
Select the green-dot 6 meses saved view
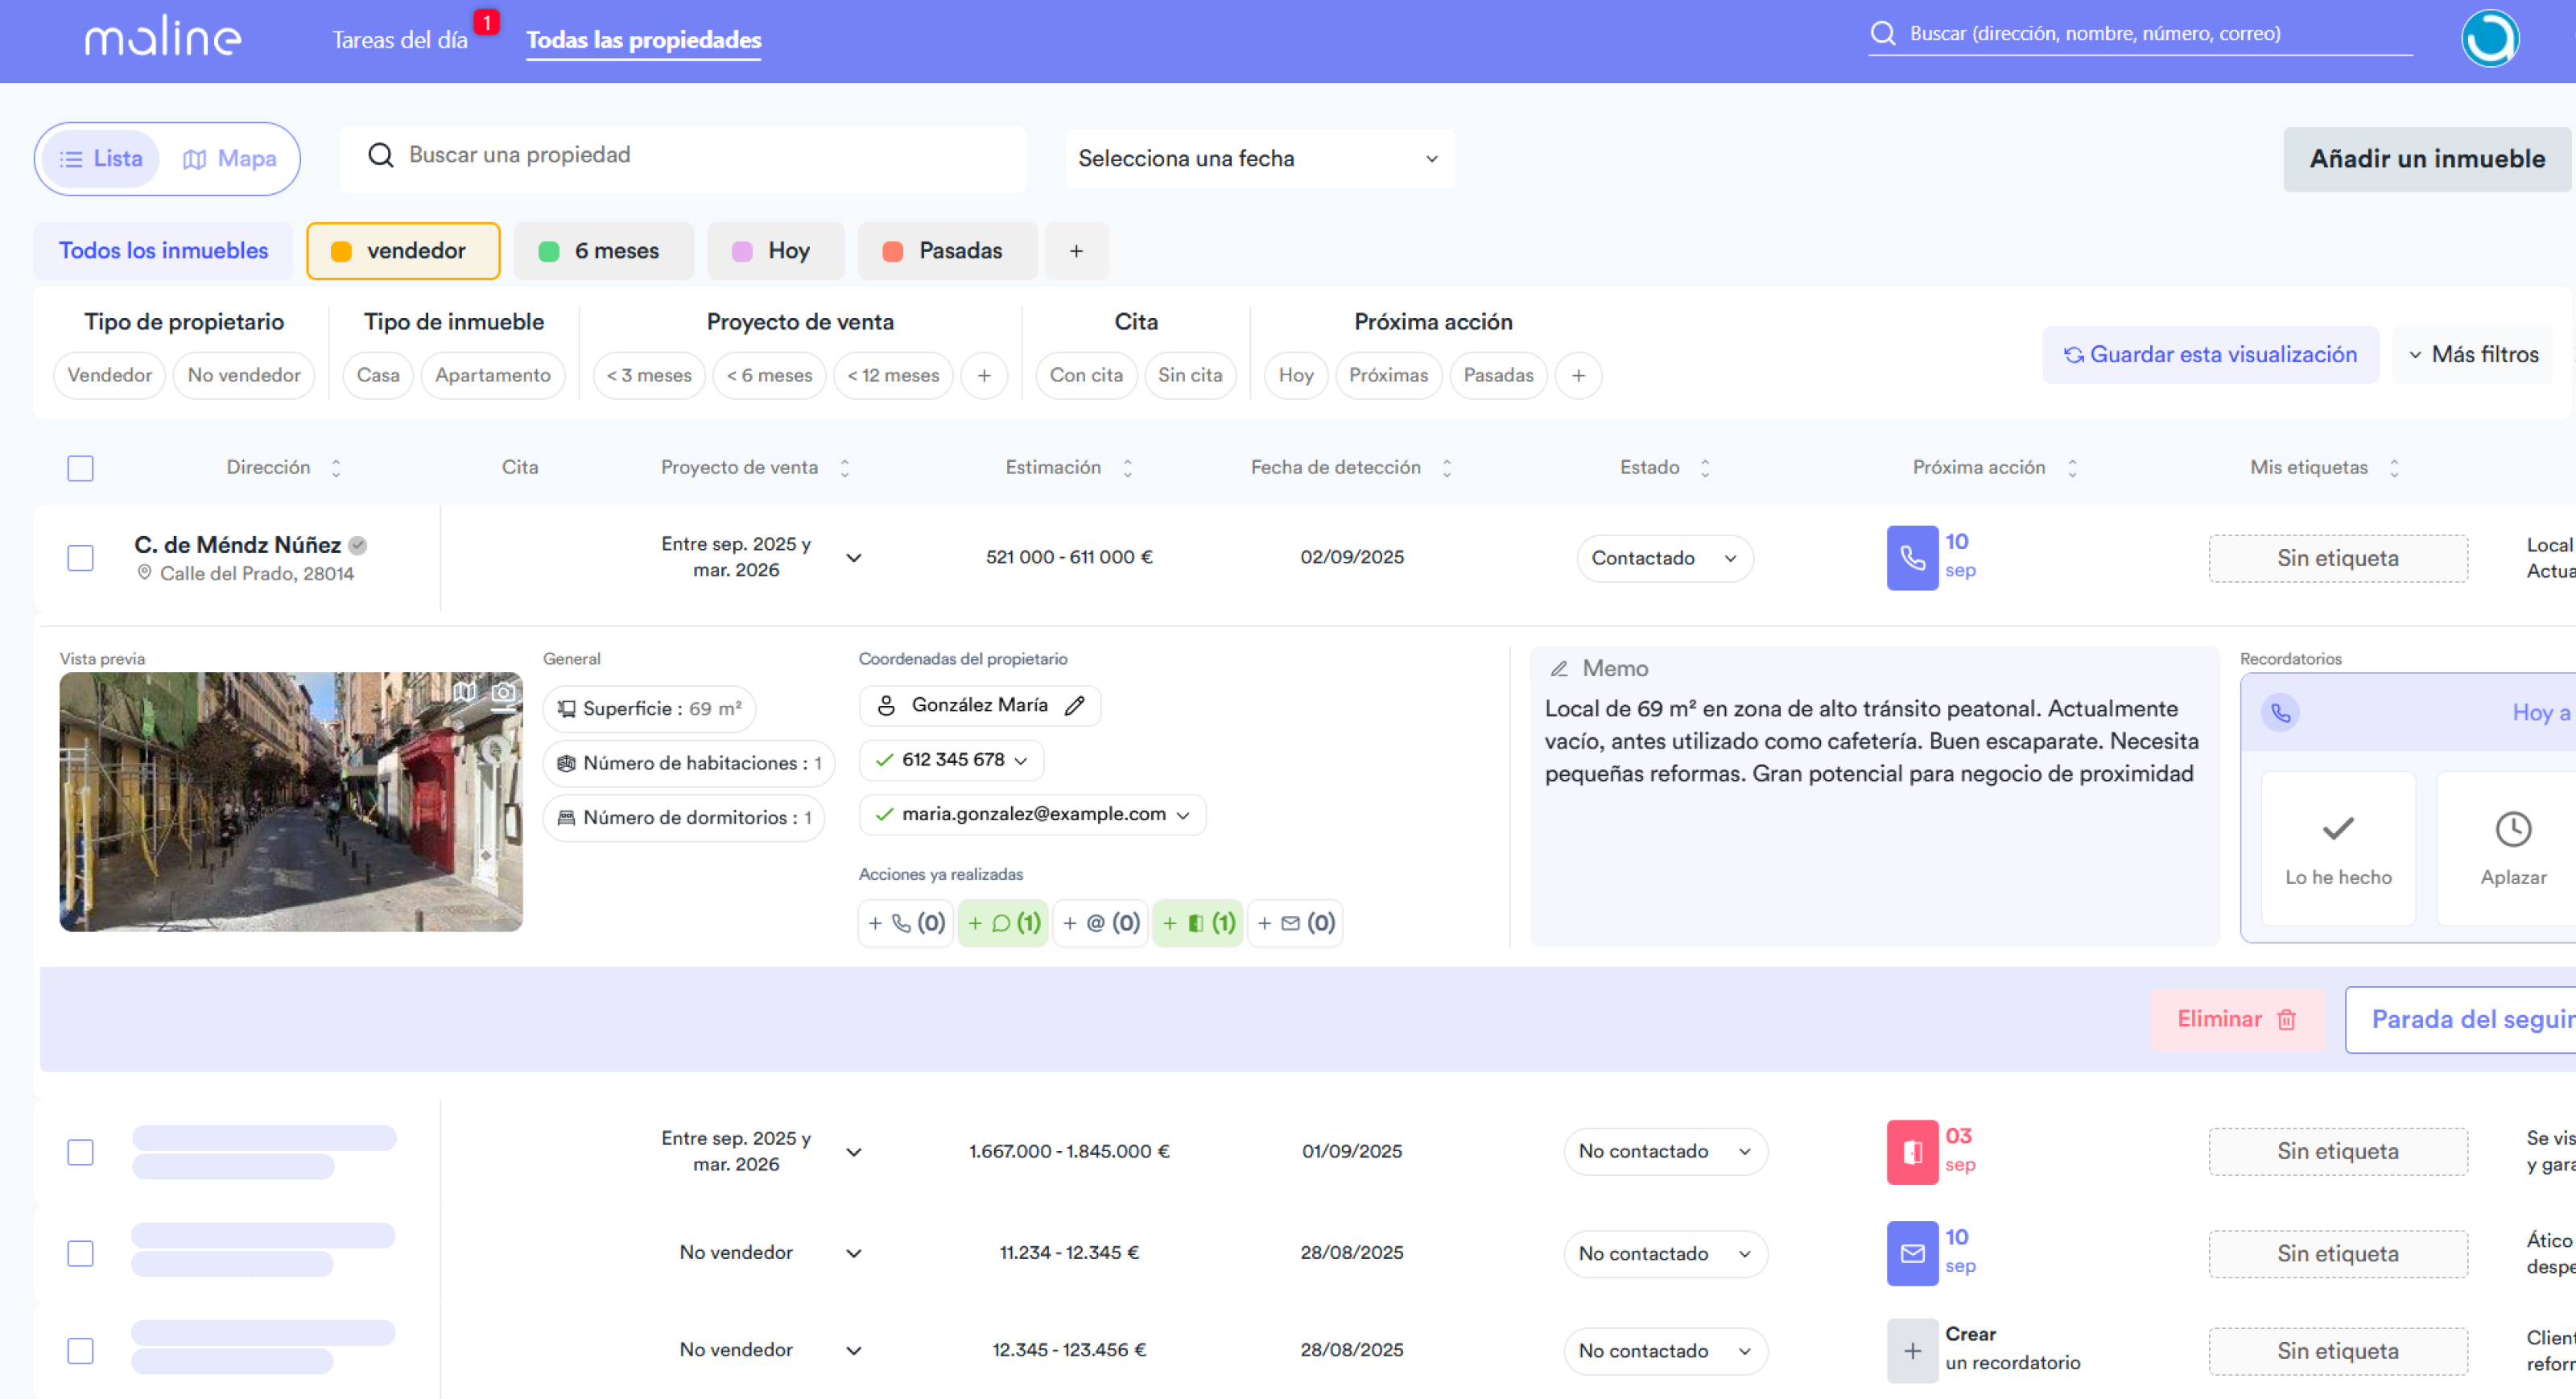pos(602,250)
